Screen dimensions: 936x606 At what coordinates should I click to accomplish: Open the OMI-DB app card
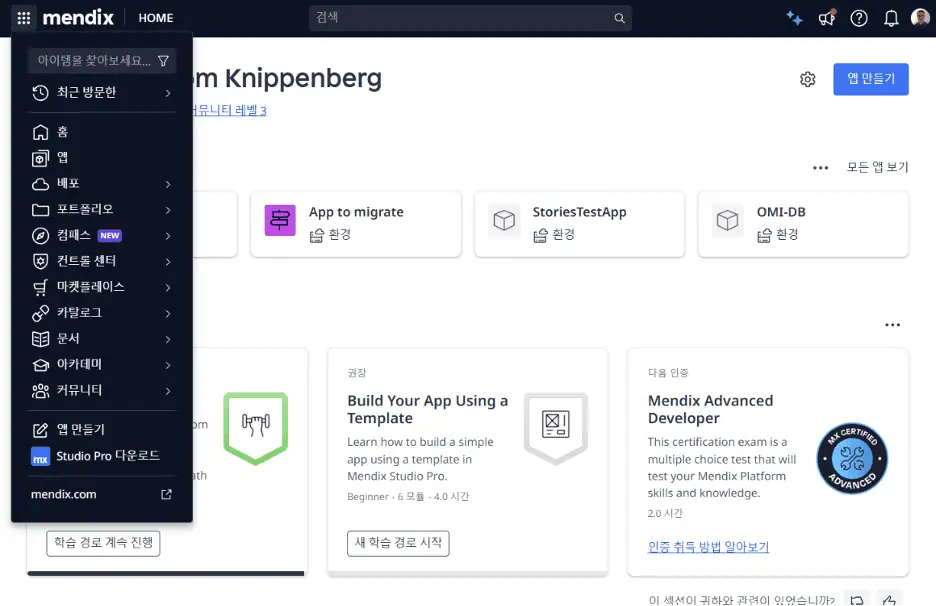tap(803, 224)
